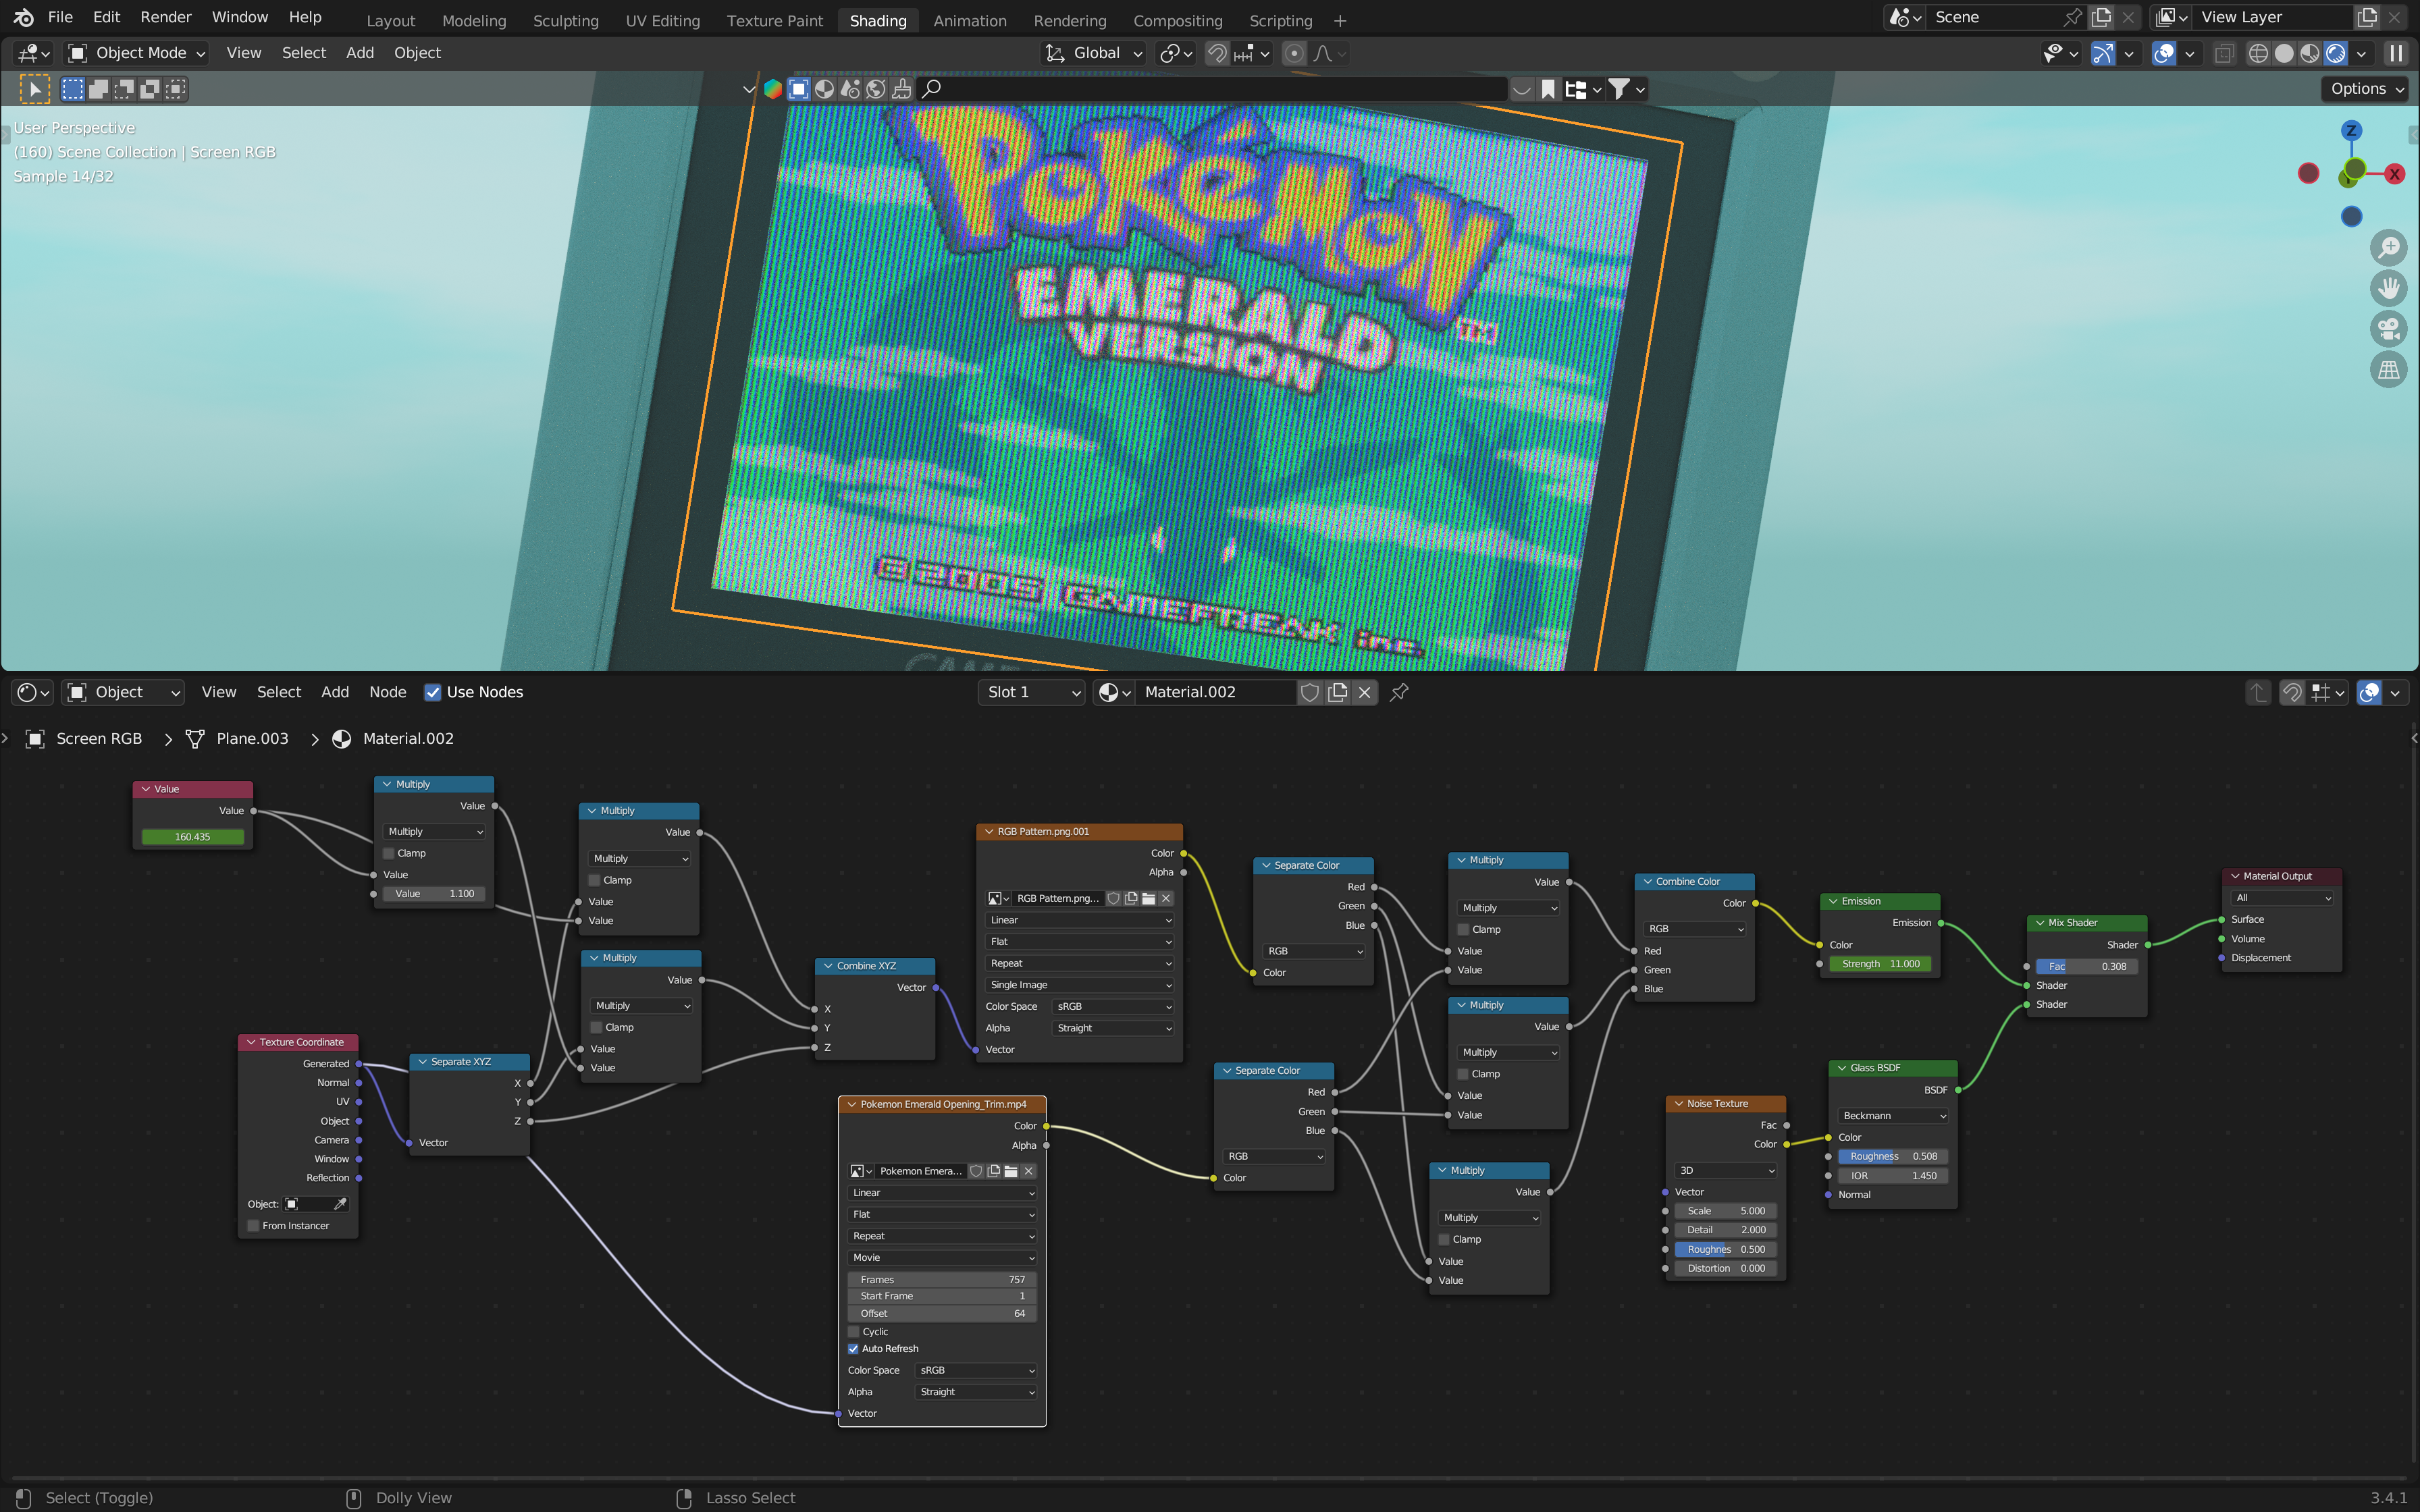Screen dimensions: 2420x1512
Task: Select wireframe viewport shading icon
Action: (x=2258, y=53)
